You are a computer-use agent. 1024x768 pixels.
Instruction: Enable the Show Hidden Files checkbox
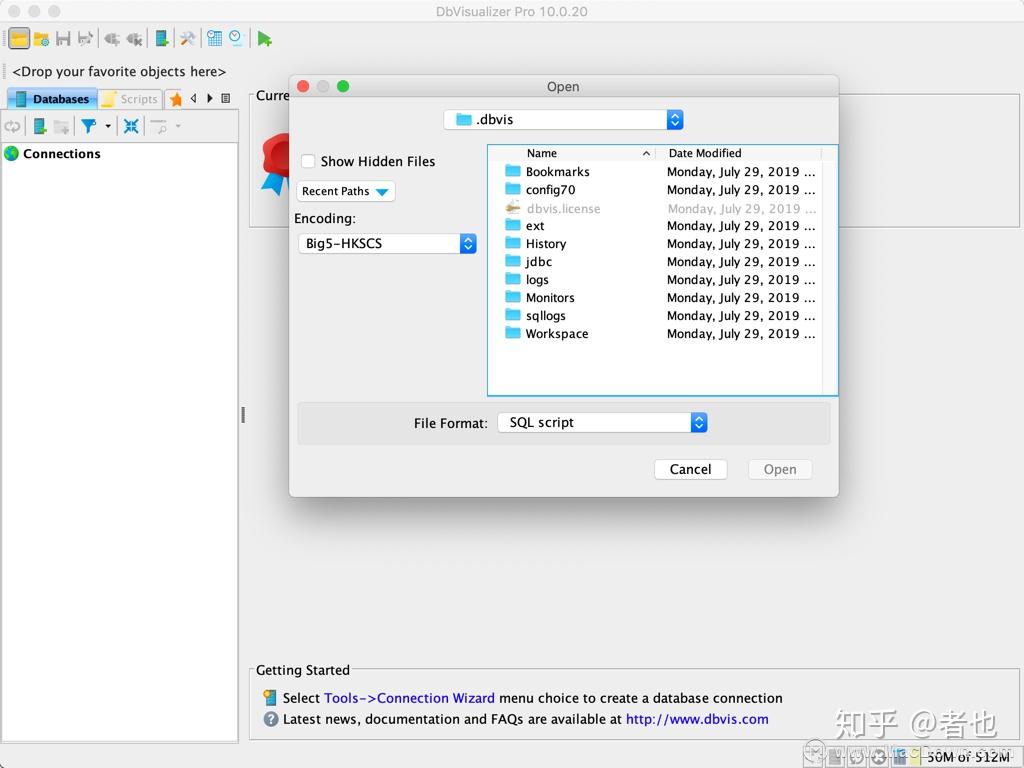[308, 161]
